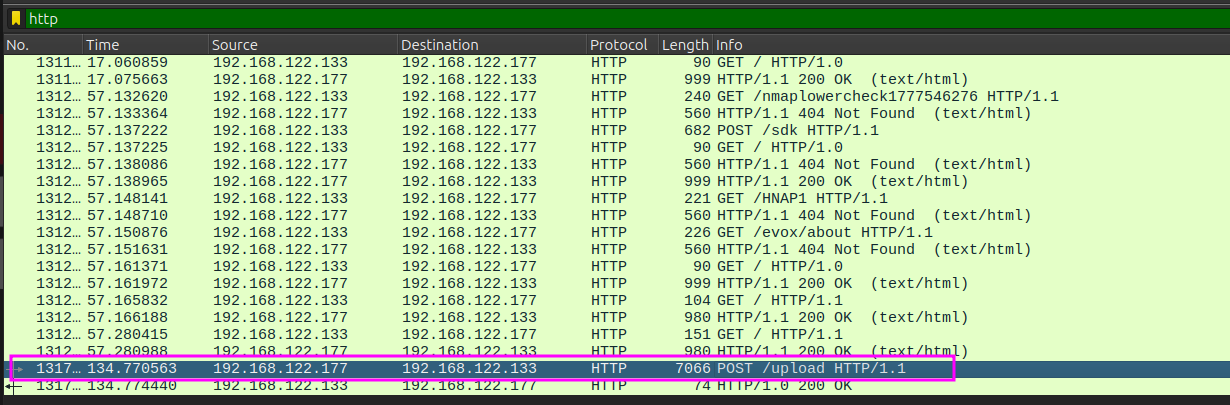
Task: Click the length value 682
Action: (697, 130)
